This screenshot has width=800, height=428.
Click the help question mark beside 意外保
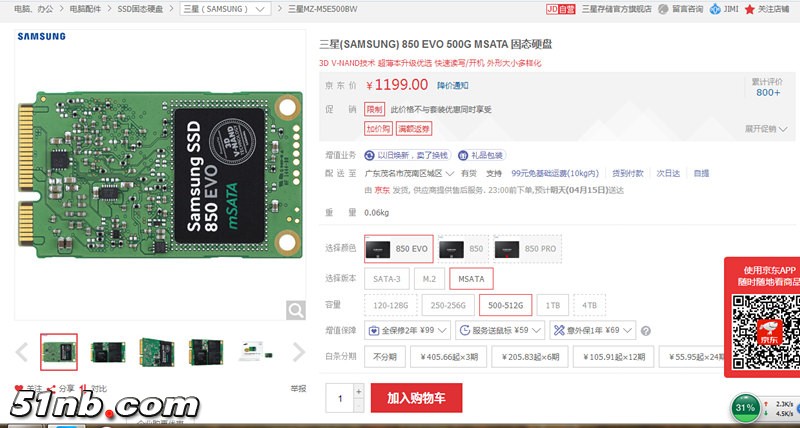coord(645,331)
